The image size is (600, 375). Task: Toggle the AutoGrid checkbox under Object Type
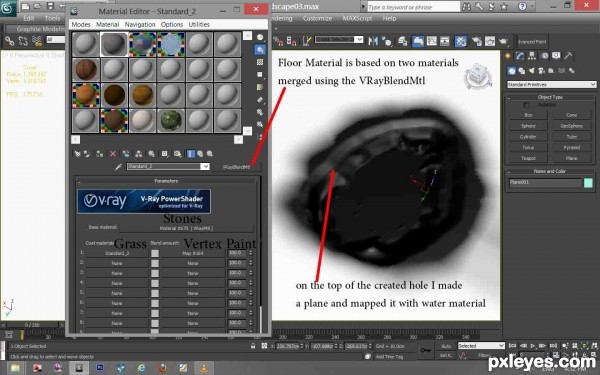pyautogui.click(x=527, y=105)
